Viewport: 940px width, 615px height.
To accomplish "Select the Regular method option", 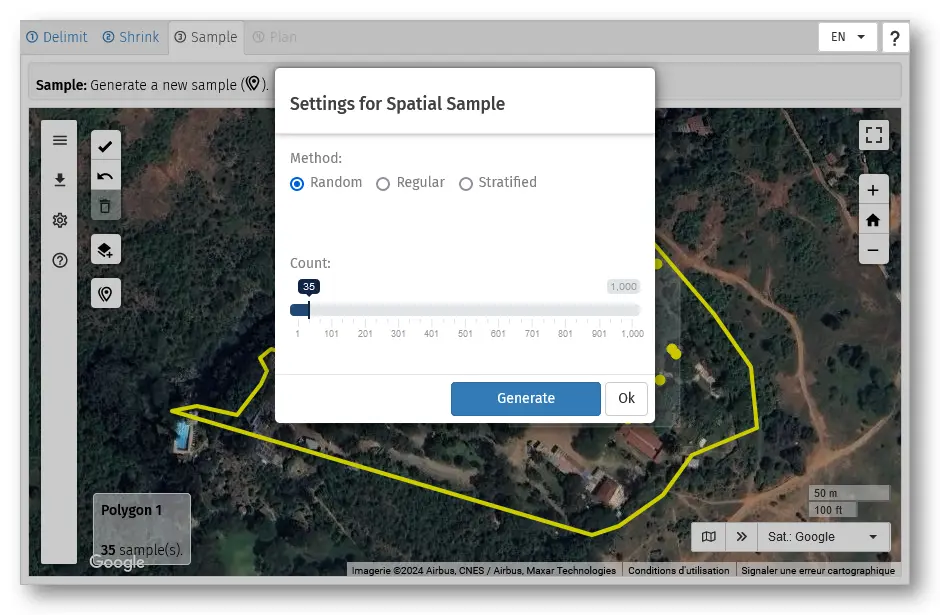I will (x=383, y=184).
